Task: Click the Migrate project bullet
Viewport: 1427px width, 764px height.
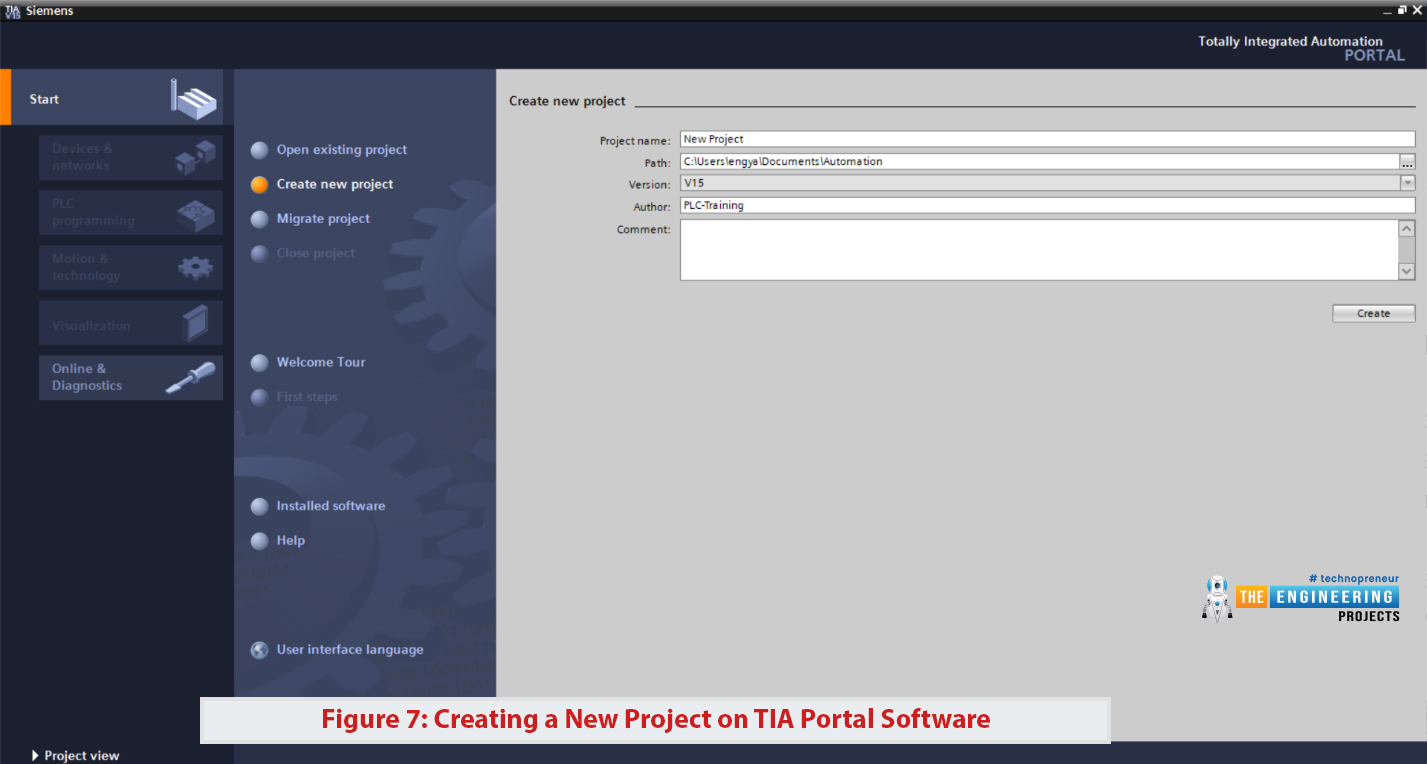Action: [260, 219]
